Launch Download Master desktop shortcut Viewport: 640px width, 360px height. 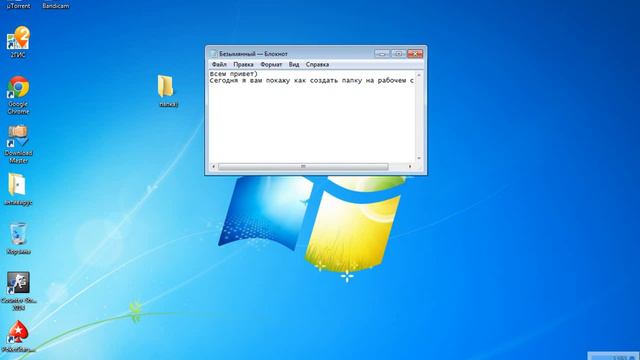pyautogui.click(x=18, y=144)
